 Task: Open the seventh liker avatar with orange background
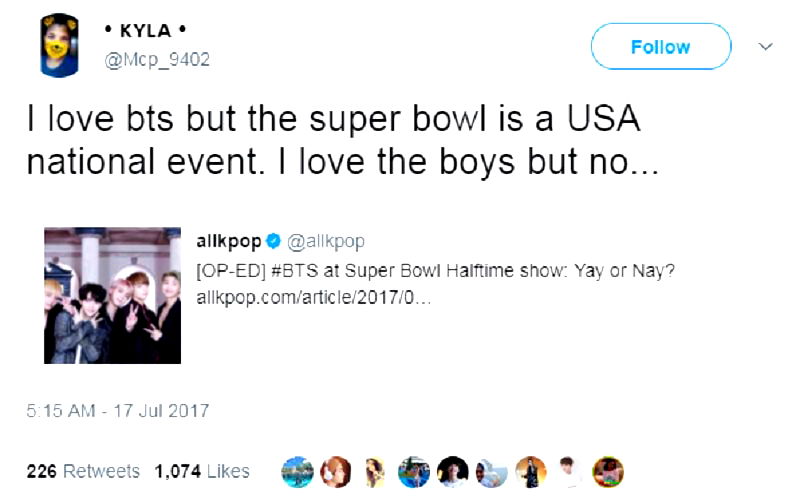point(531,471)
